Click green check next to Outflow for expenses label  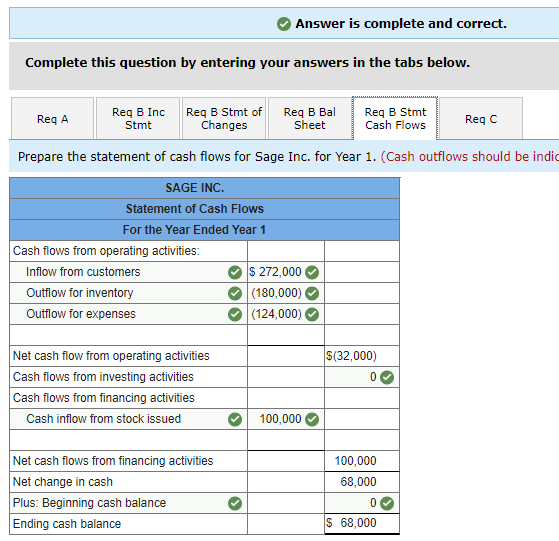235,315
